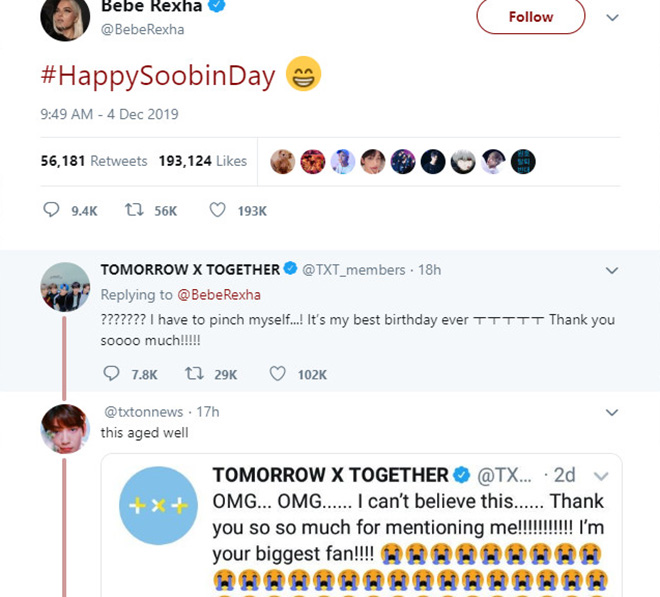Expand options for TOMORROW X TOGETHER's reply
This screenshot has width=660, height=597.
612,270
